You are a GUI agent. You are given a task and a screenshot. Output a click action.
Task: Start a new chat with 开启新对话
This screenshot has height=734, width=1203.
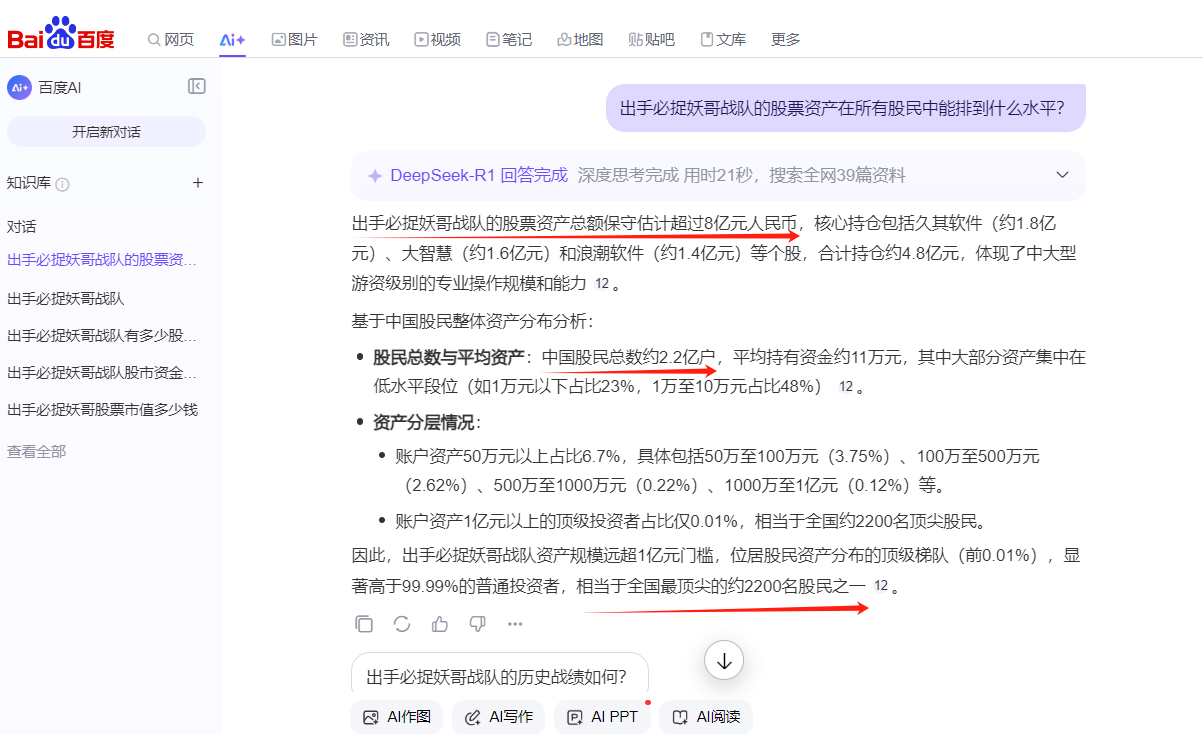(x=106, y=131)
